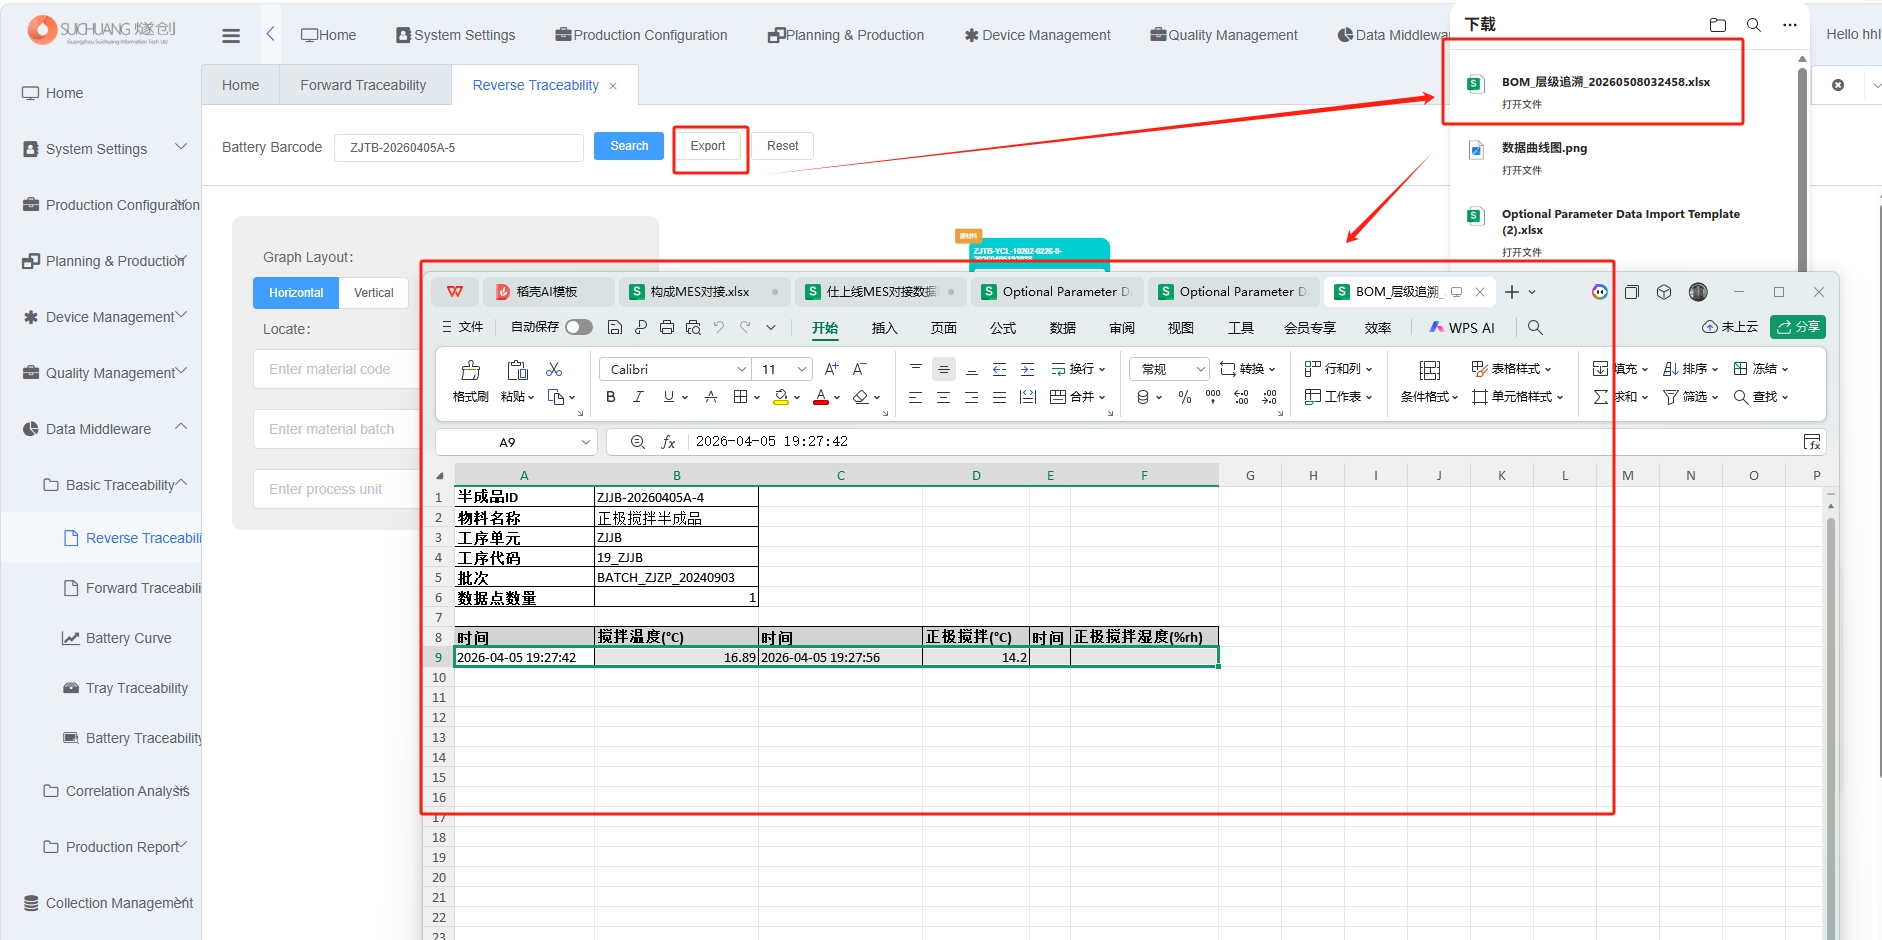This screenshot has width=1882, height=940.
Task: Open the Data ribbon tab in WPS
Action: pos(1063,328)
